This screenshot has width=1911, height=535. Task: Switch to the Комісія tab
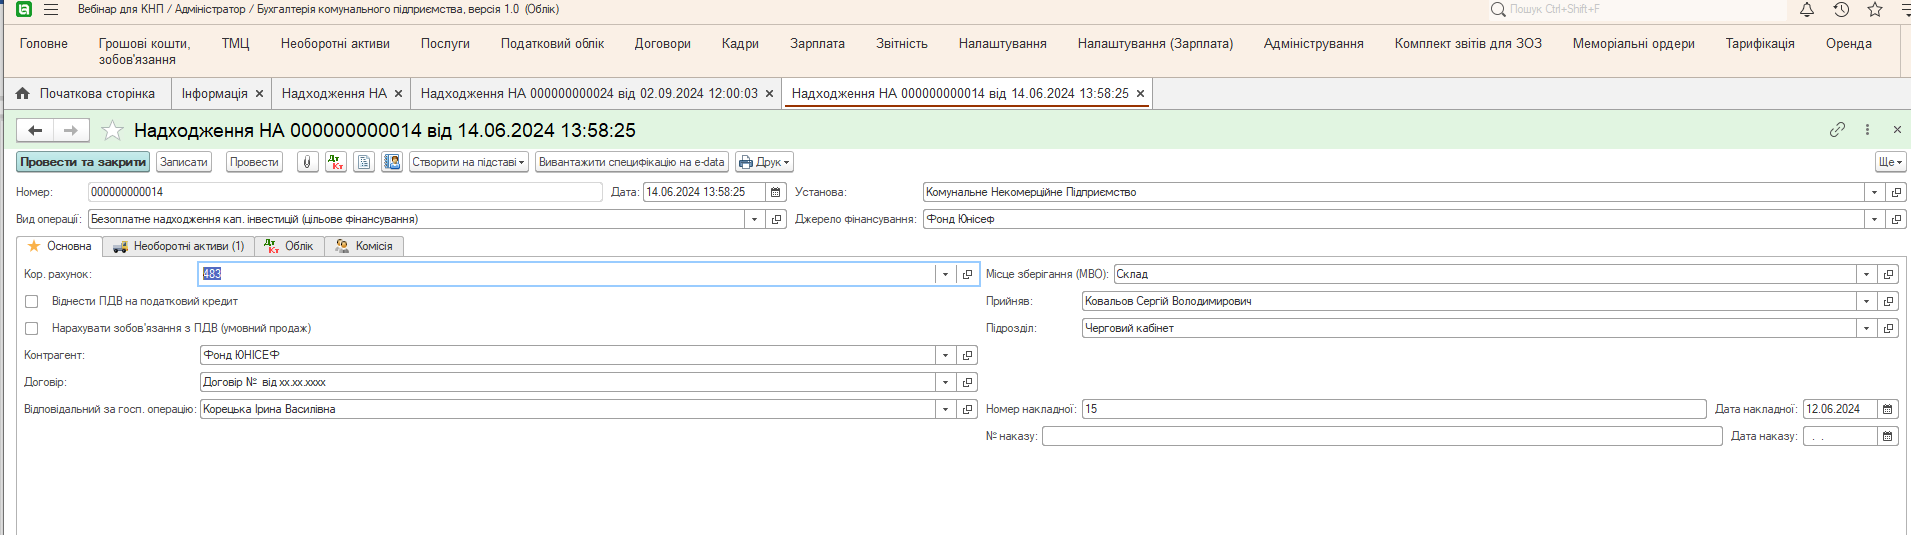click(365, 246)
